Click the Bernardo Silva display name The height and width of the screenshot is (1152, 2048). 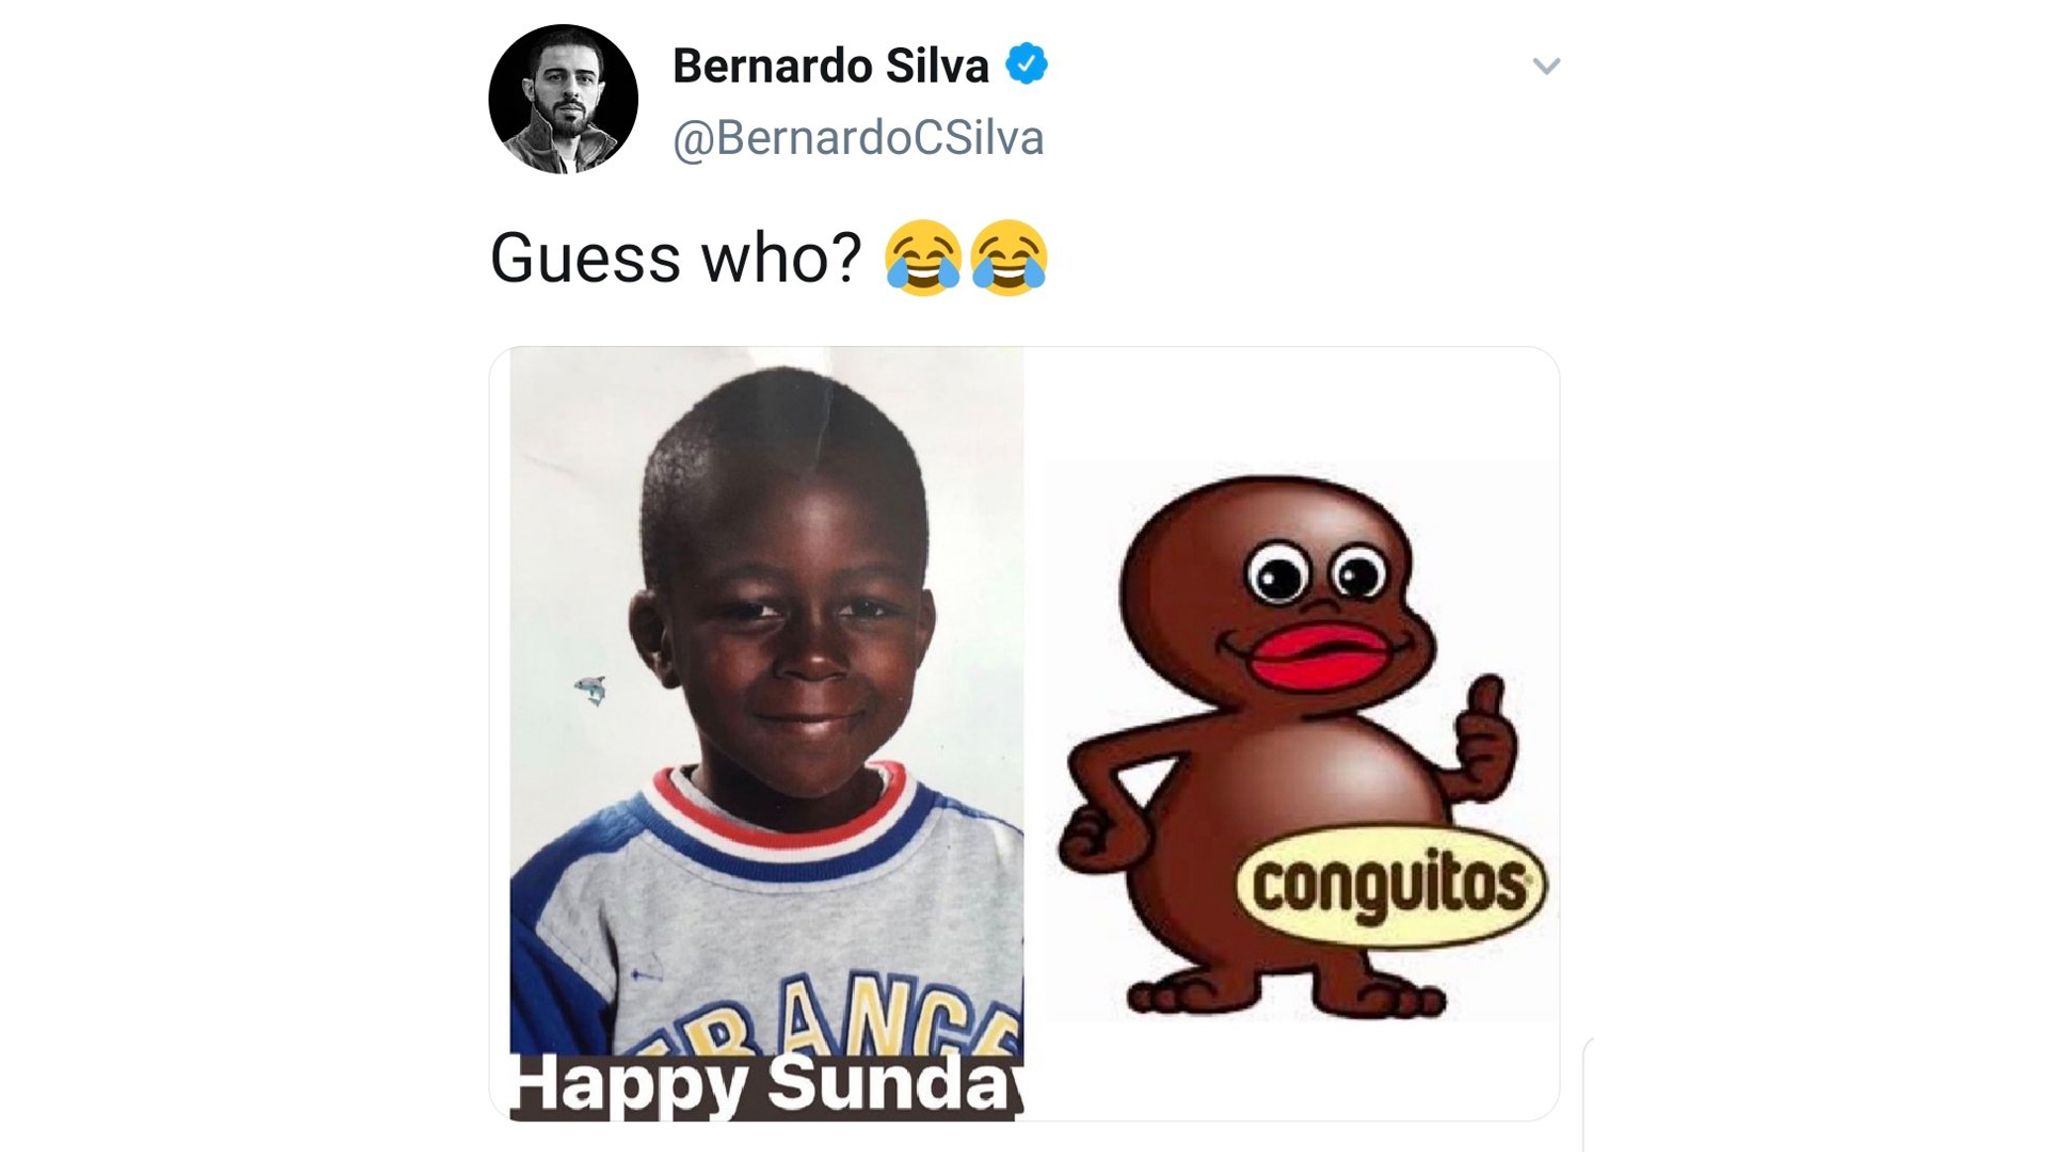(x=830, y=66)
